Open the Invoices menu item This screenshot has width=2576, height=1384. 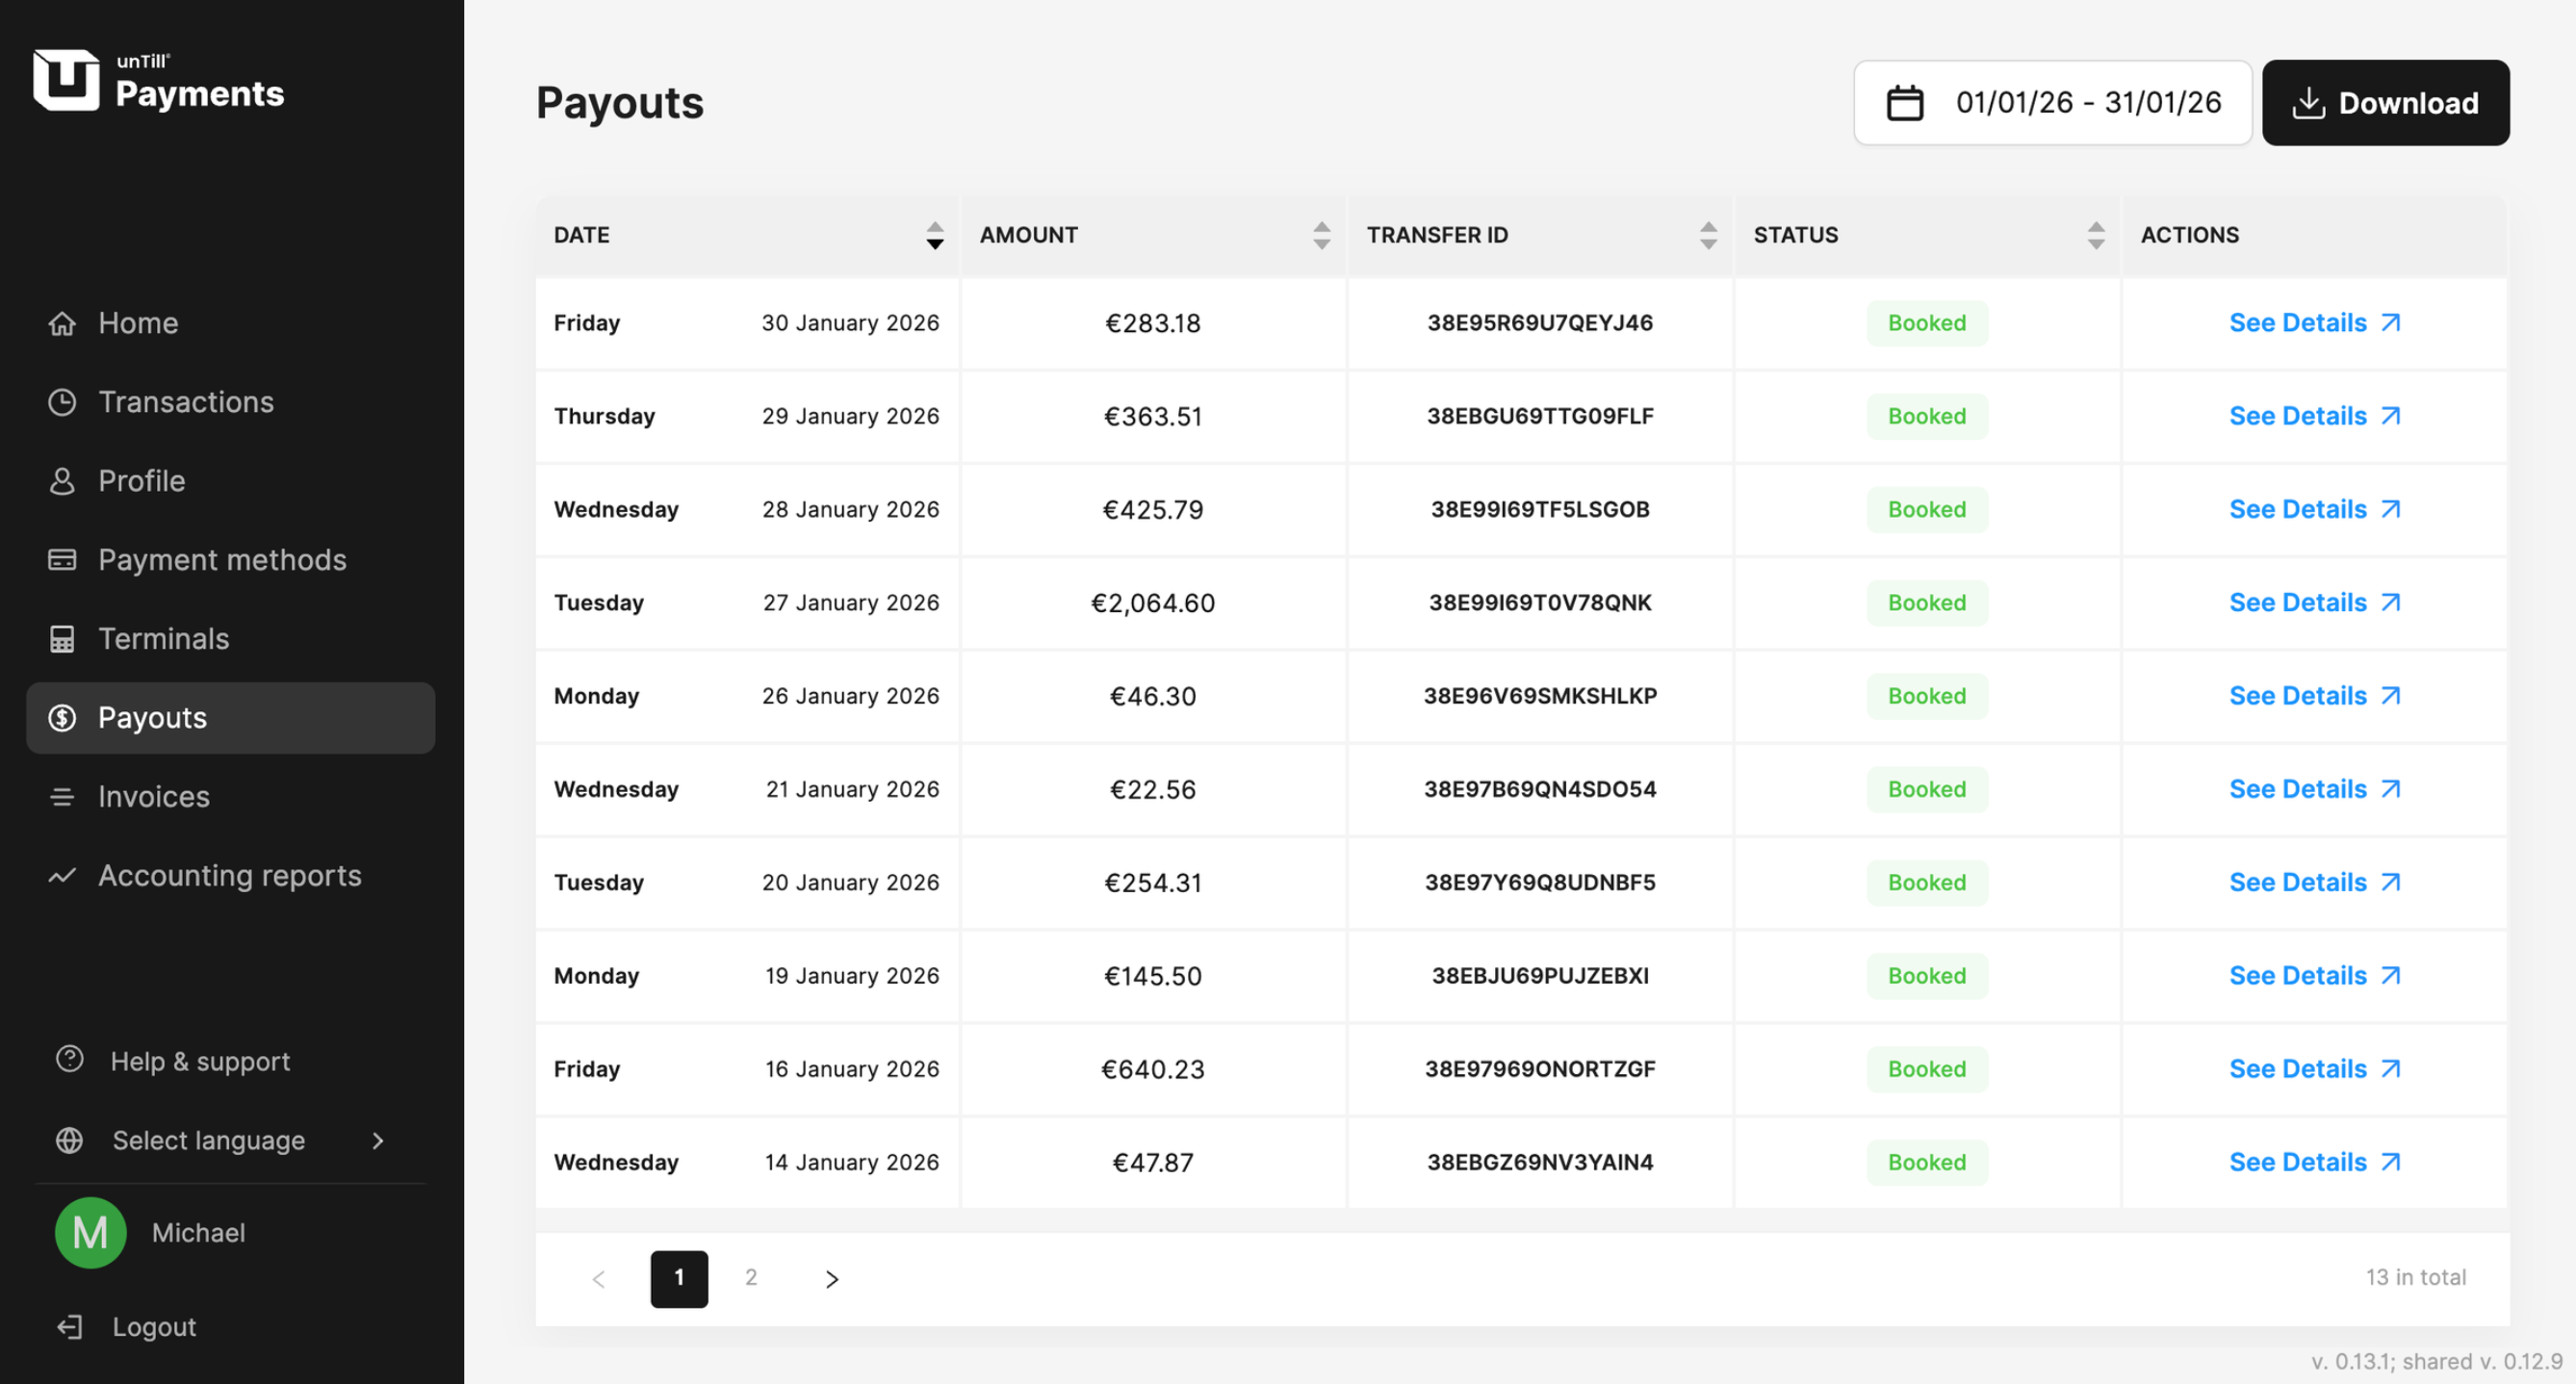(x=154, y=797)
